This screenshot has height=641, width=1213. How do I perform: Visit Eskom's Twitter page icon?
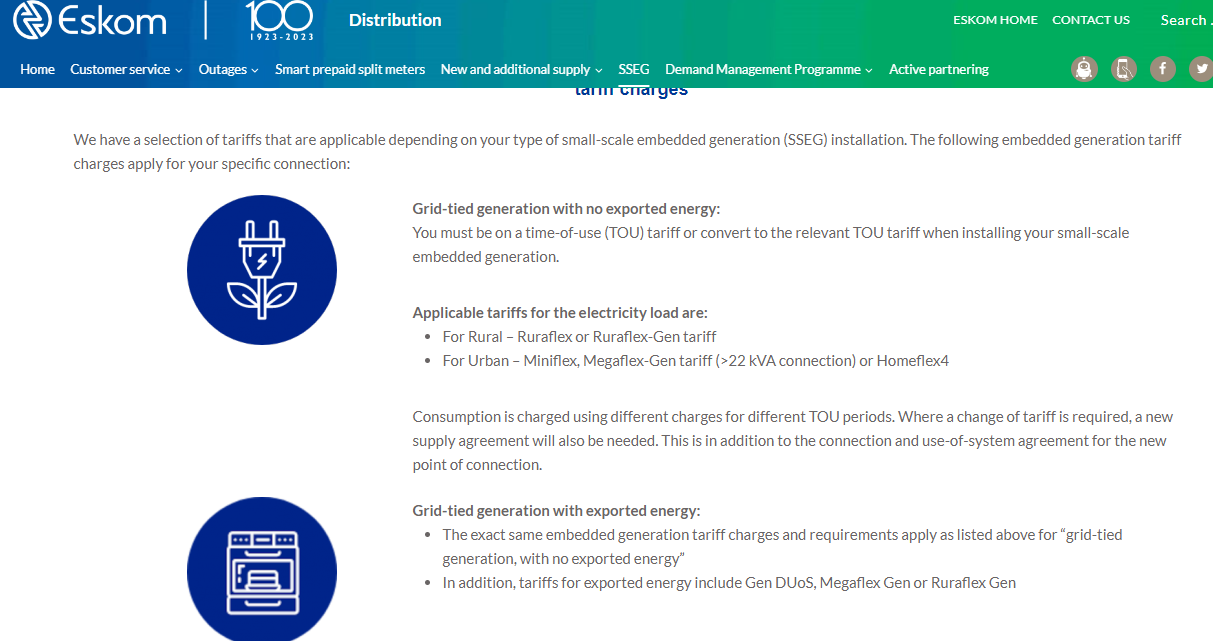point(1201,69)
